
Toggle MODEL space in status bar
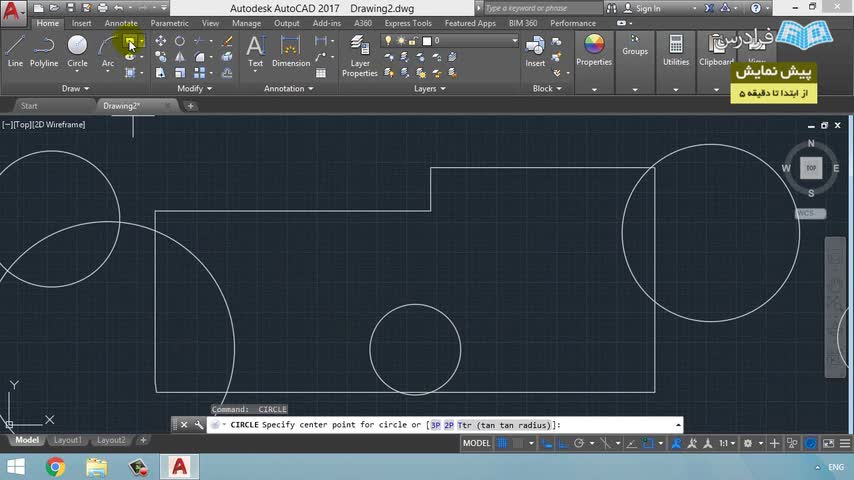pos(477,443)
